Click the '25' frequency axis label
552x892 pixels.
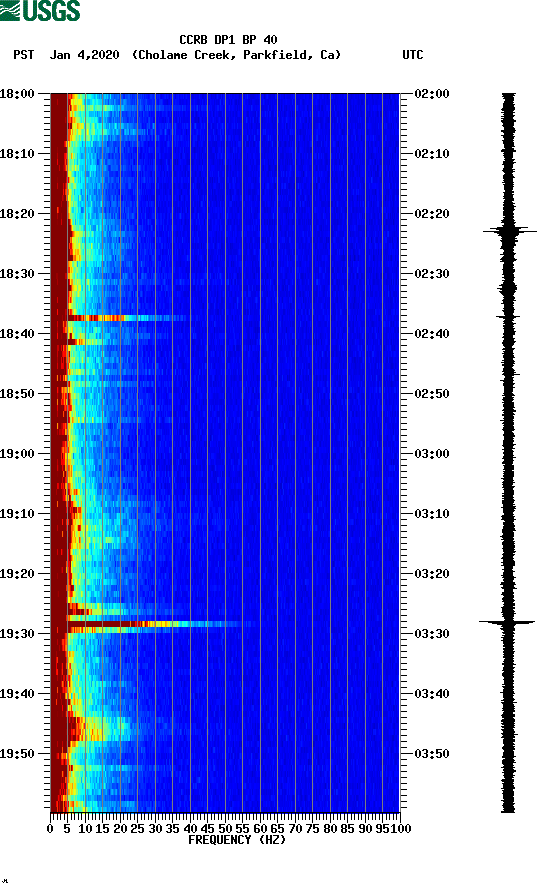[x=138, y=828]
